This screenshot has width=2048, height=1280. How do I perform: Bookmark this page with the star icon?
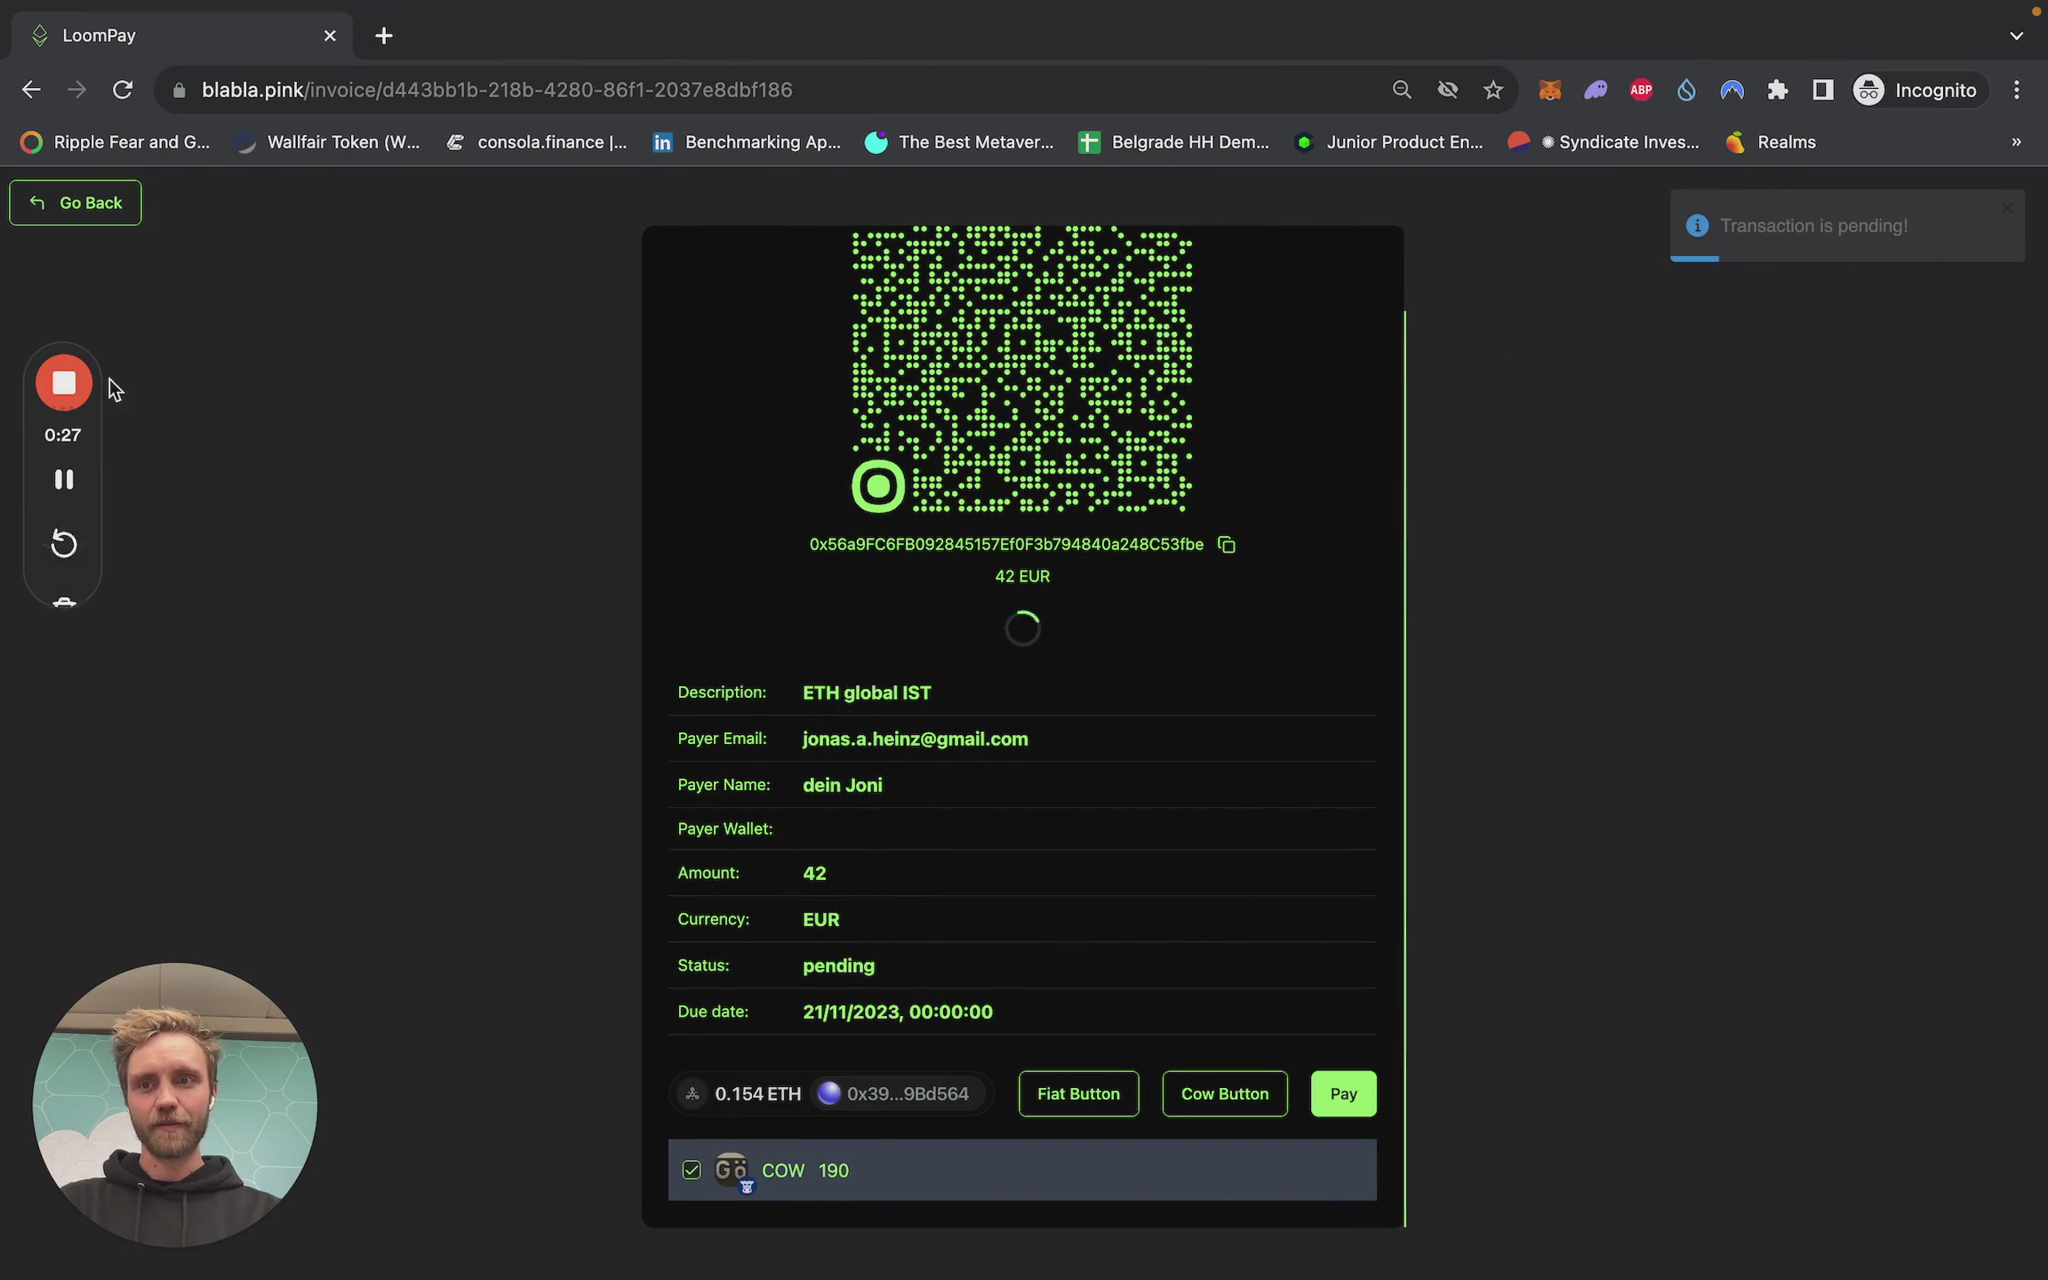point(1493,90)
